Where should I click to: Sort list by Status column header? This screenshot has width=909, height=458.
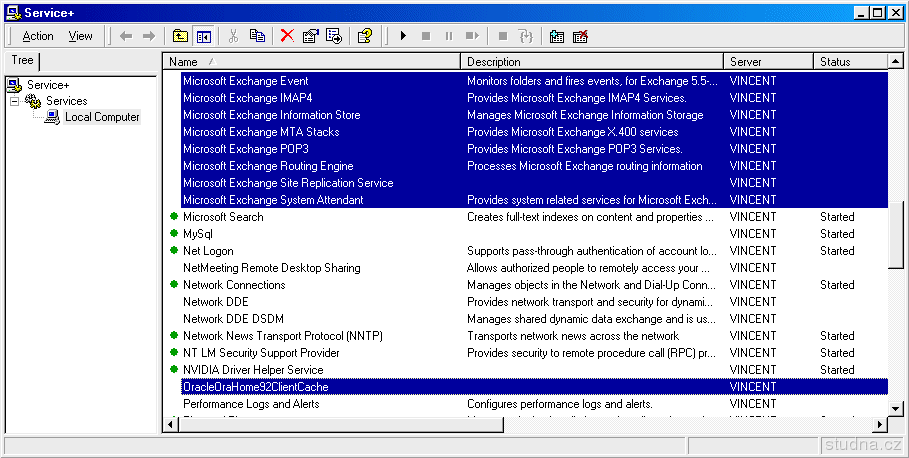848,62
